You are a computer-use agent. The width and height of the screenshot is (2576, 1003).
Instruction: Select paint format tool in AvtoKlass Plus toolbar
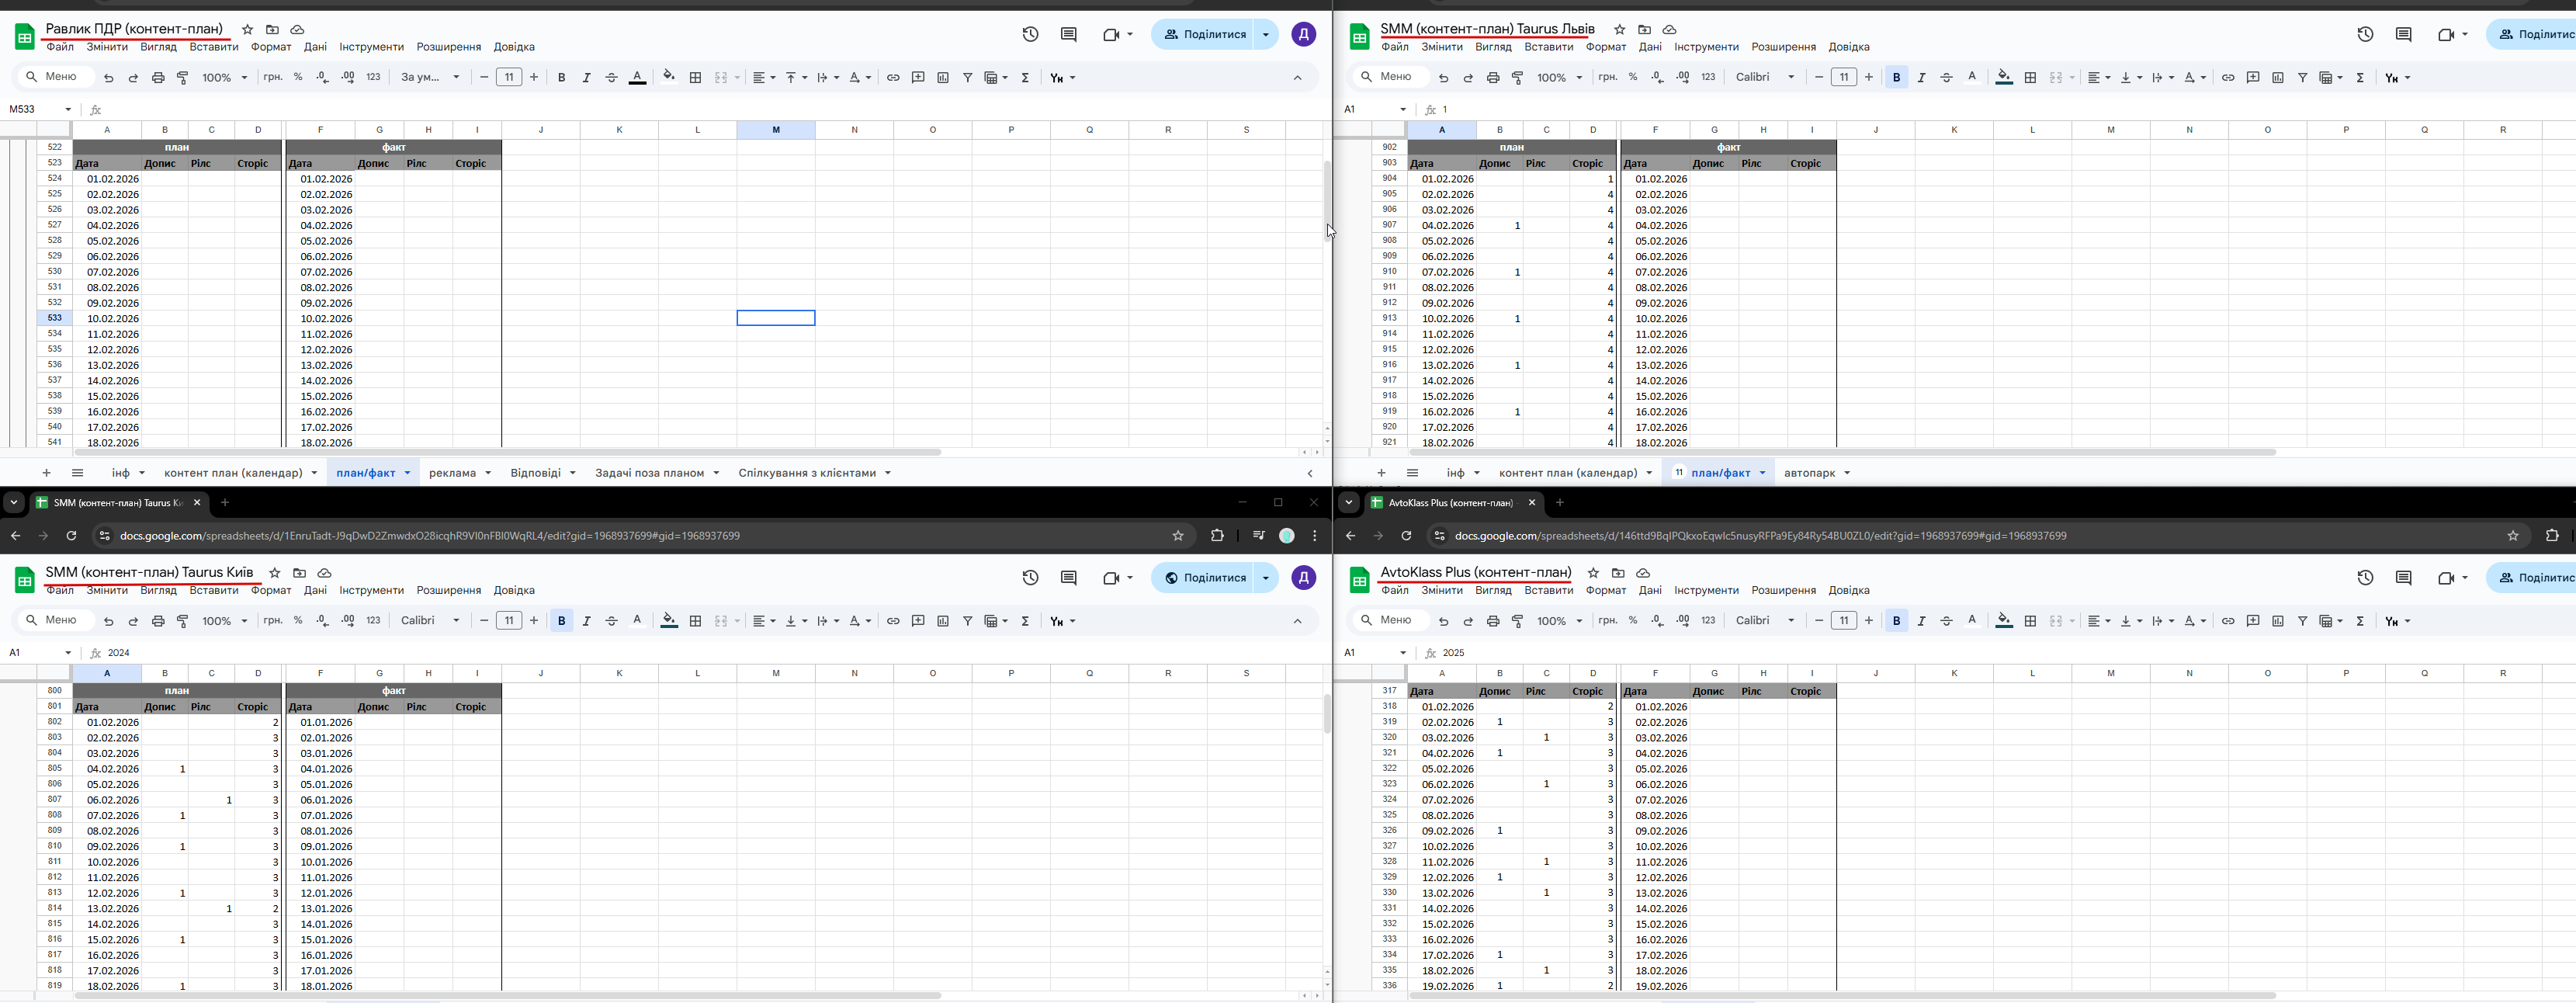(1517, 621)
